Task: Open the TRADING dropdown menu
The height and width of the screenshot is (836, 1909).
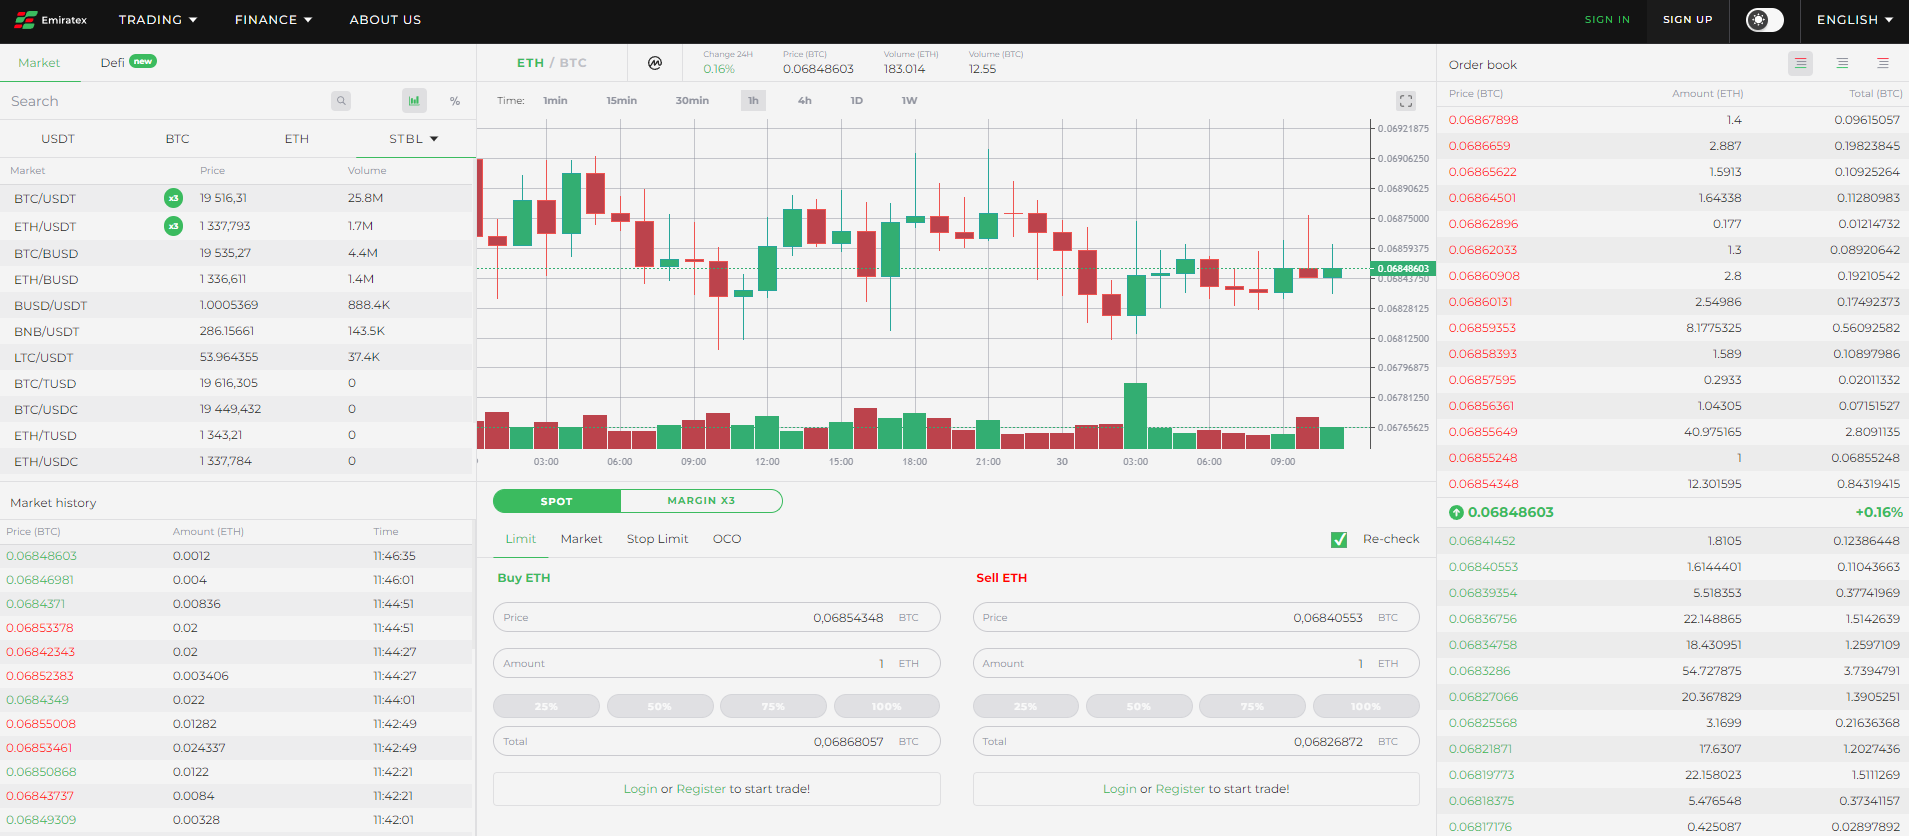Action: click(158, 20)
